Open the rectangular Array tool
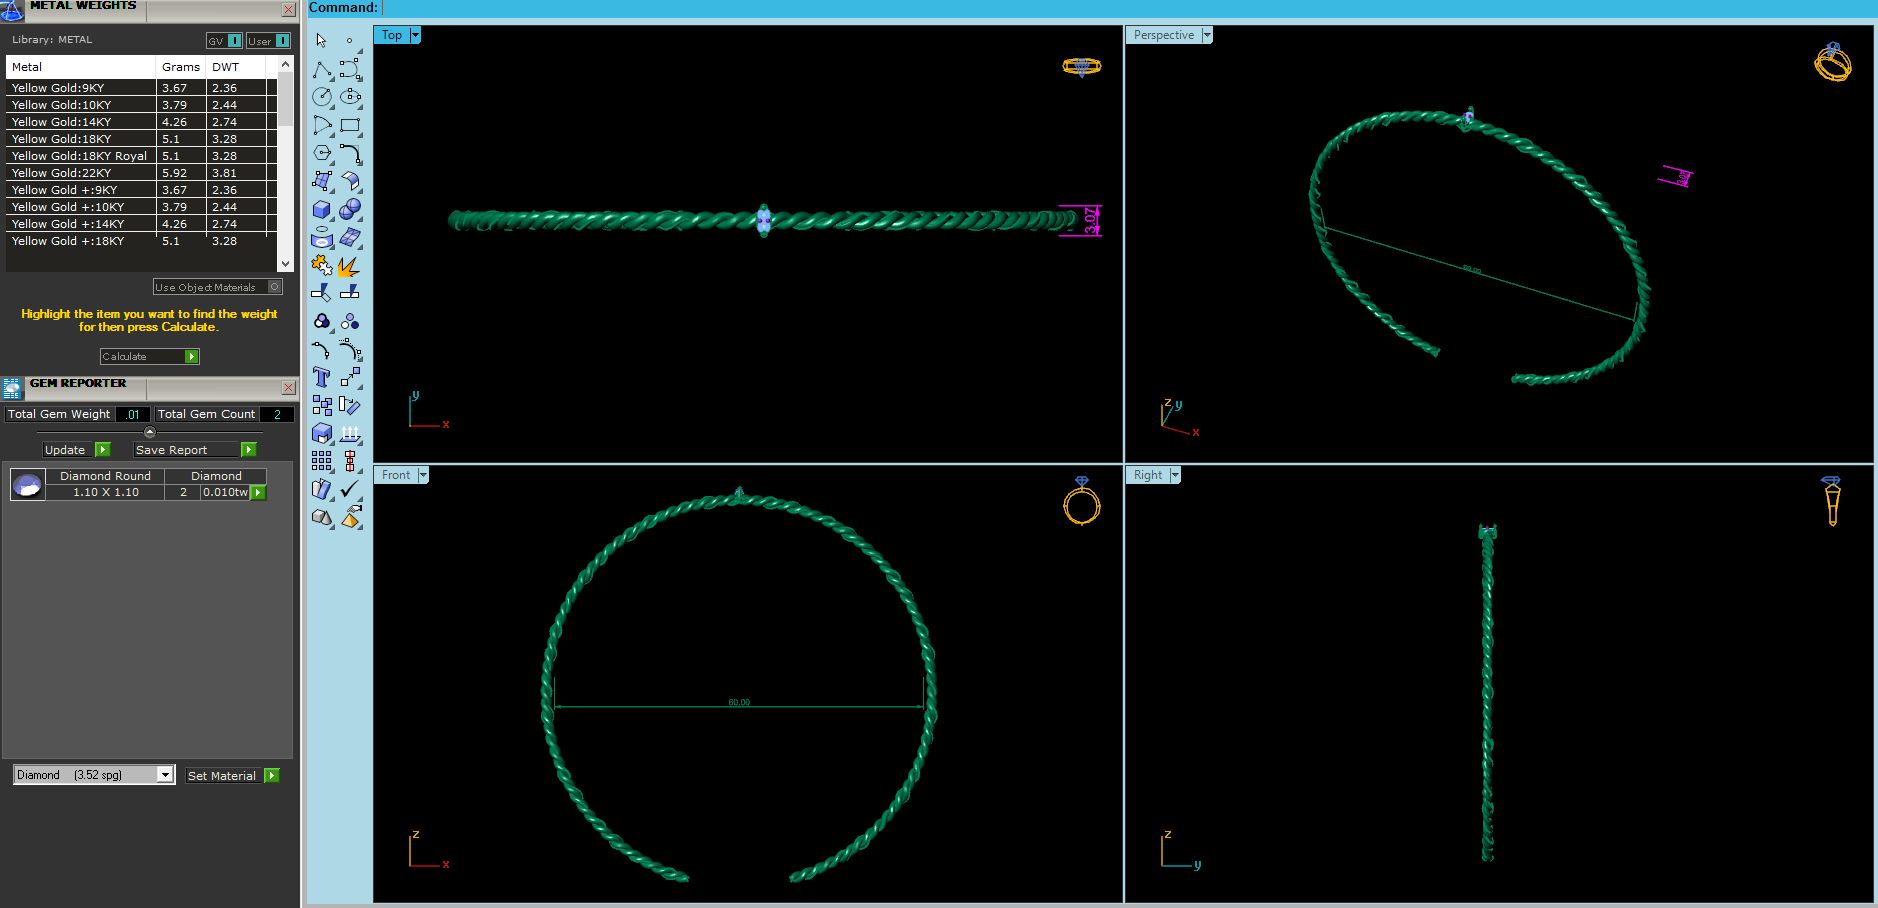This screenshot has width=1878, height=908. pos(322,461)
